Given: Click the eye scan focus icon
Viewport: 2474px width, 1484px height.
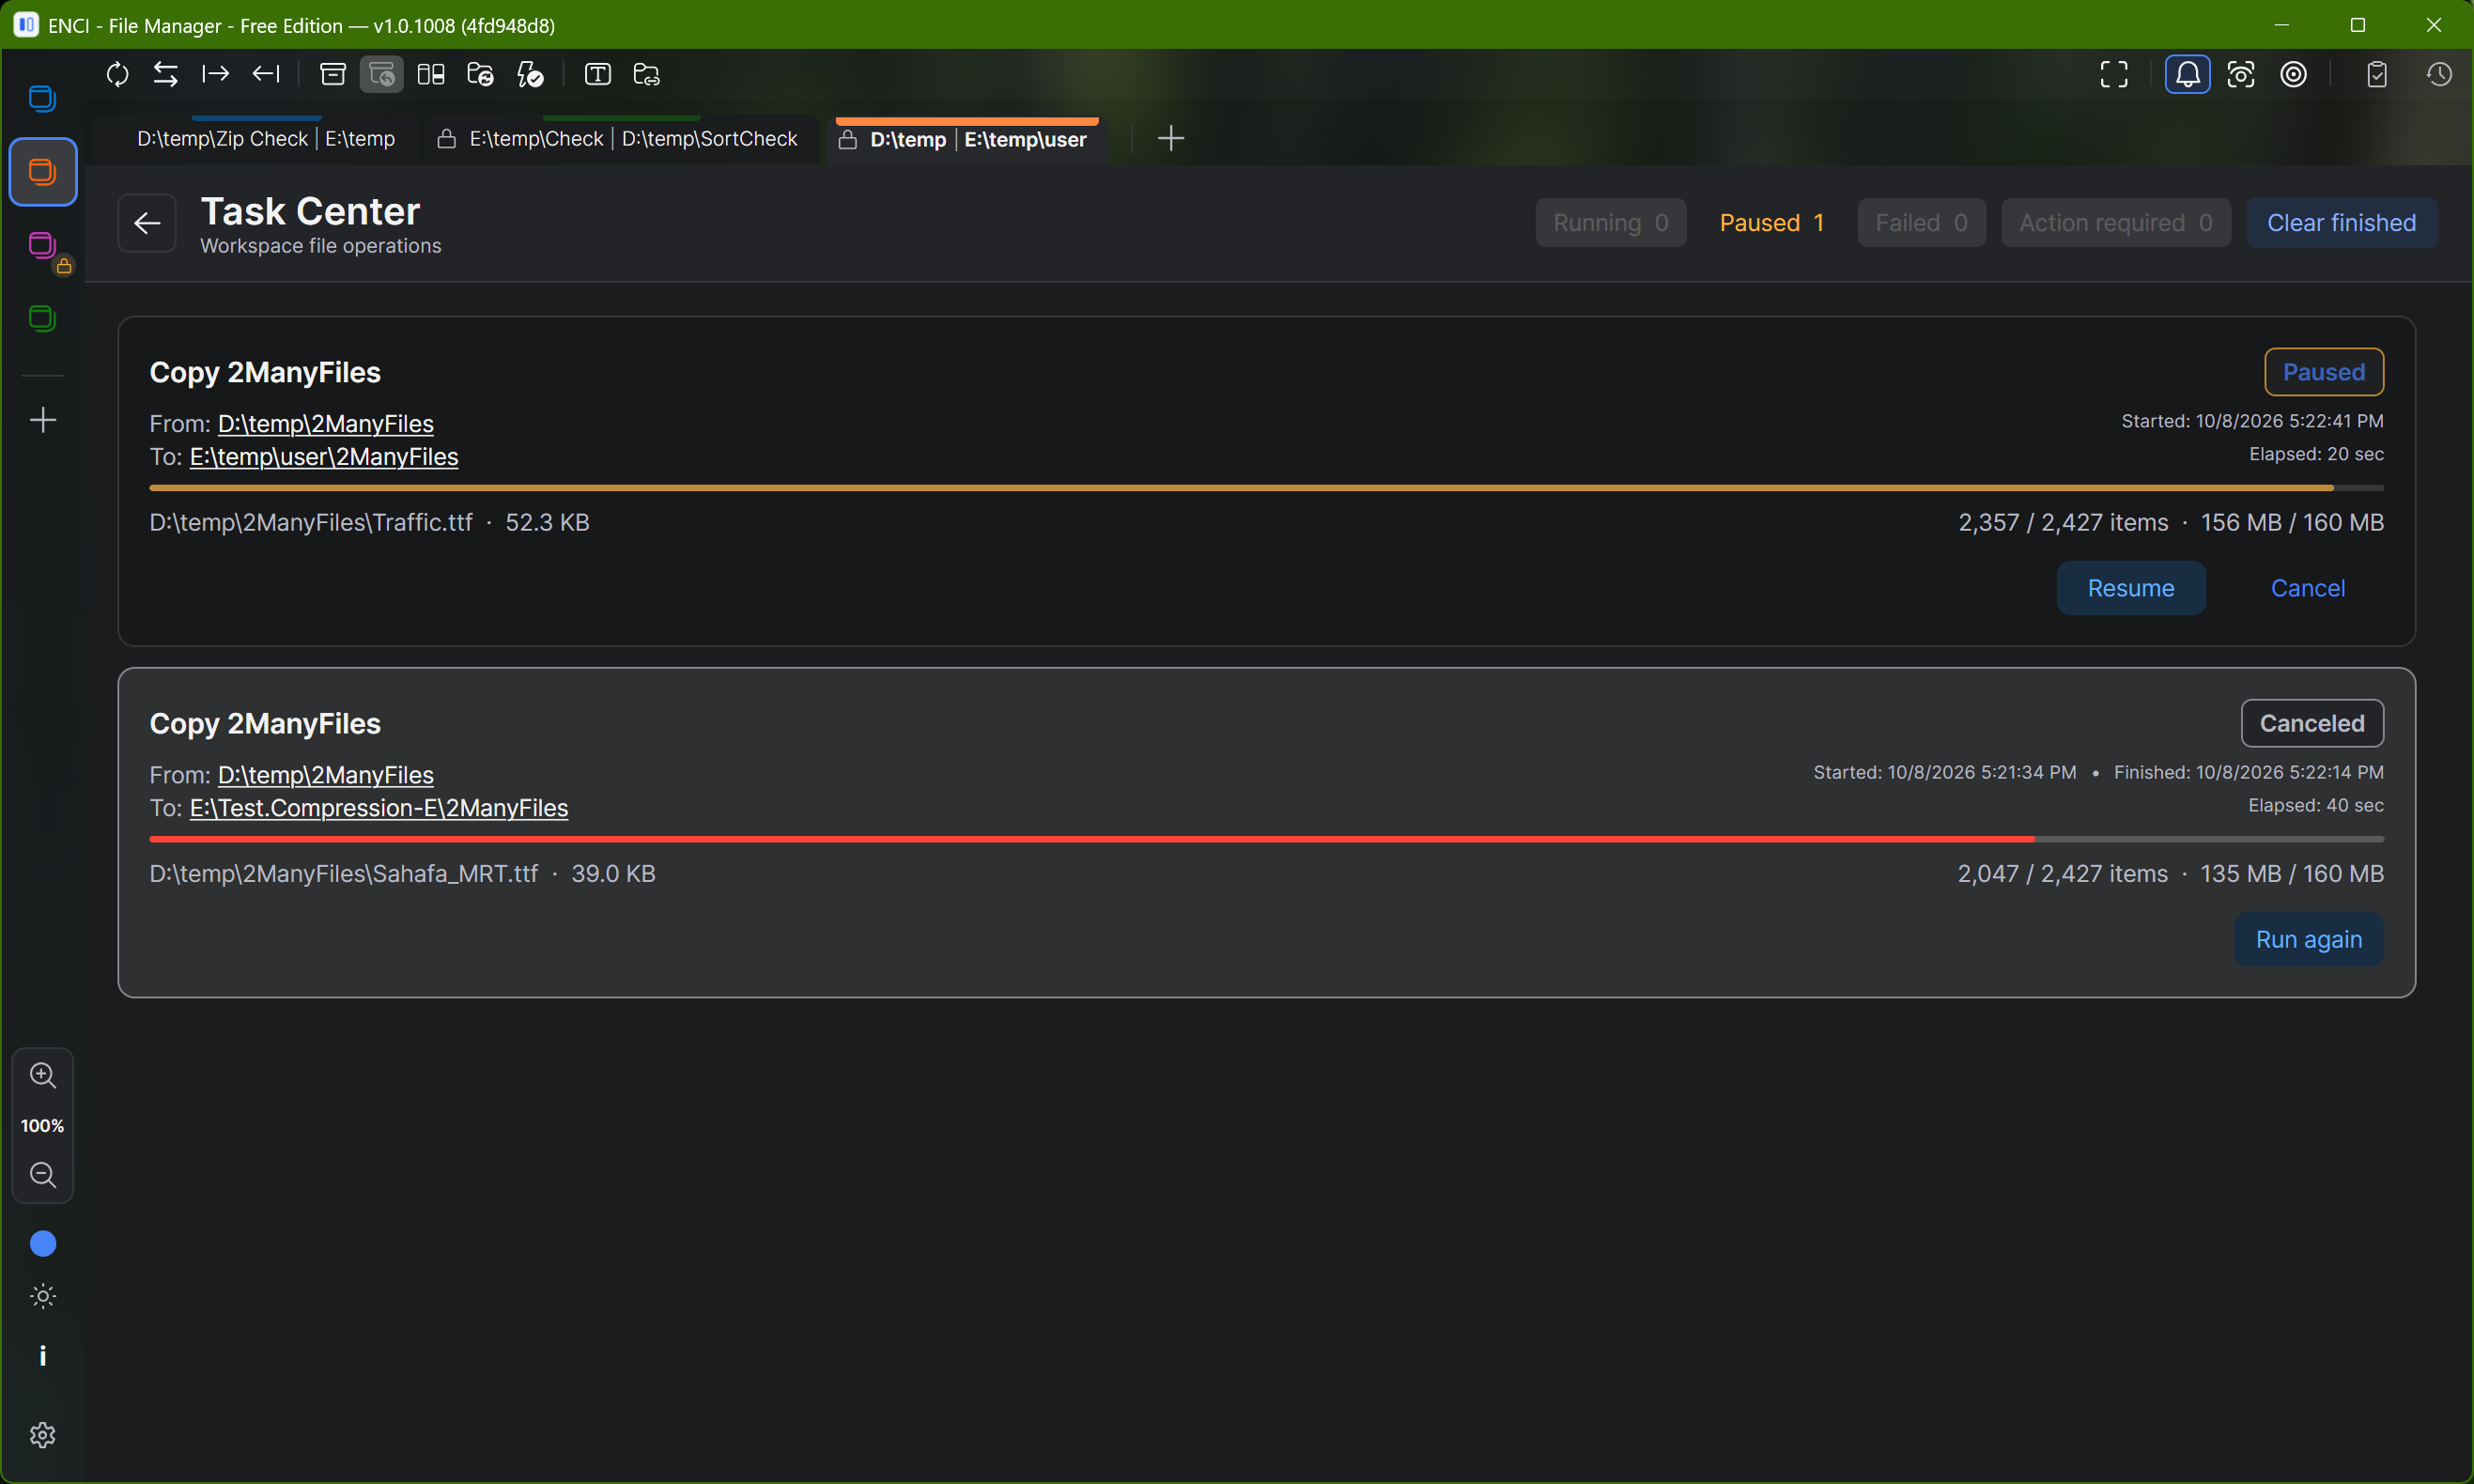Looking at the screenshot, I should point(2240,74).
